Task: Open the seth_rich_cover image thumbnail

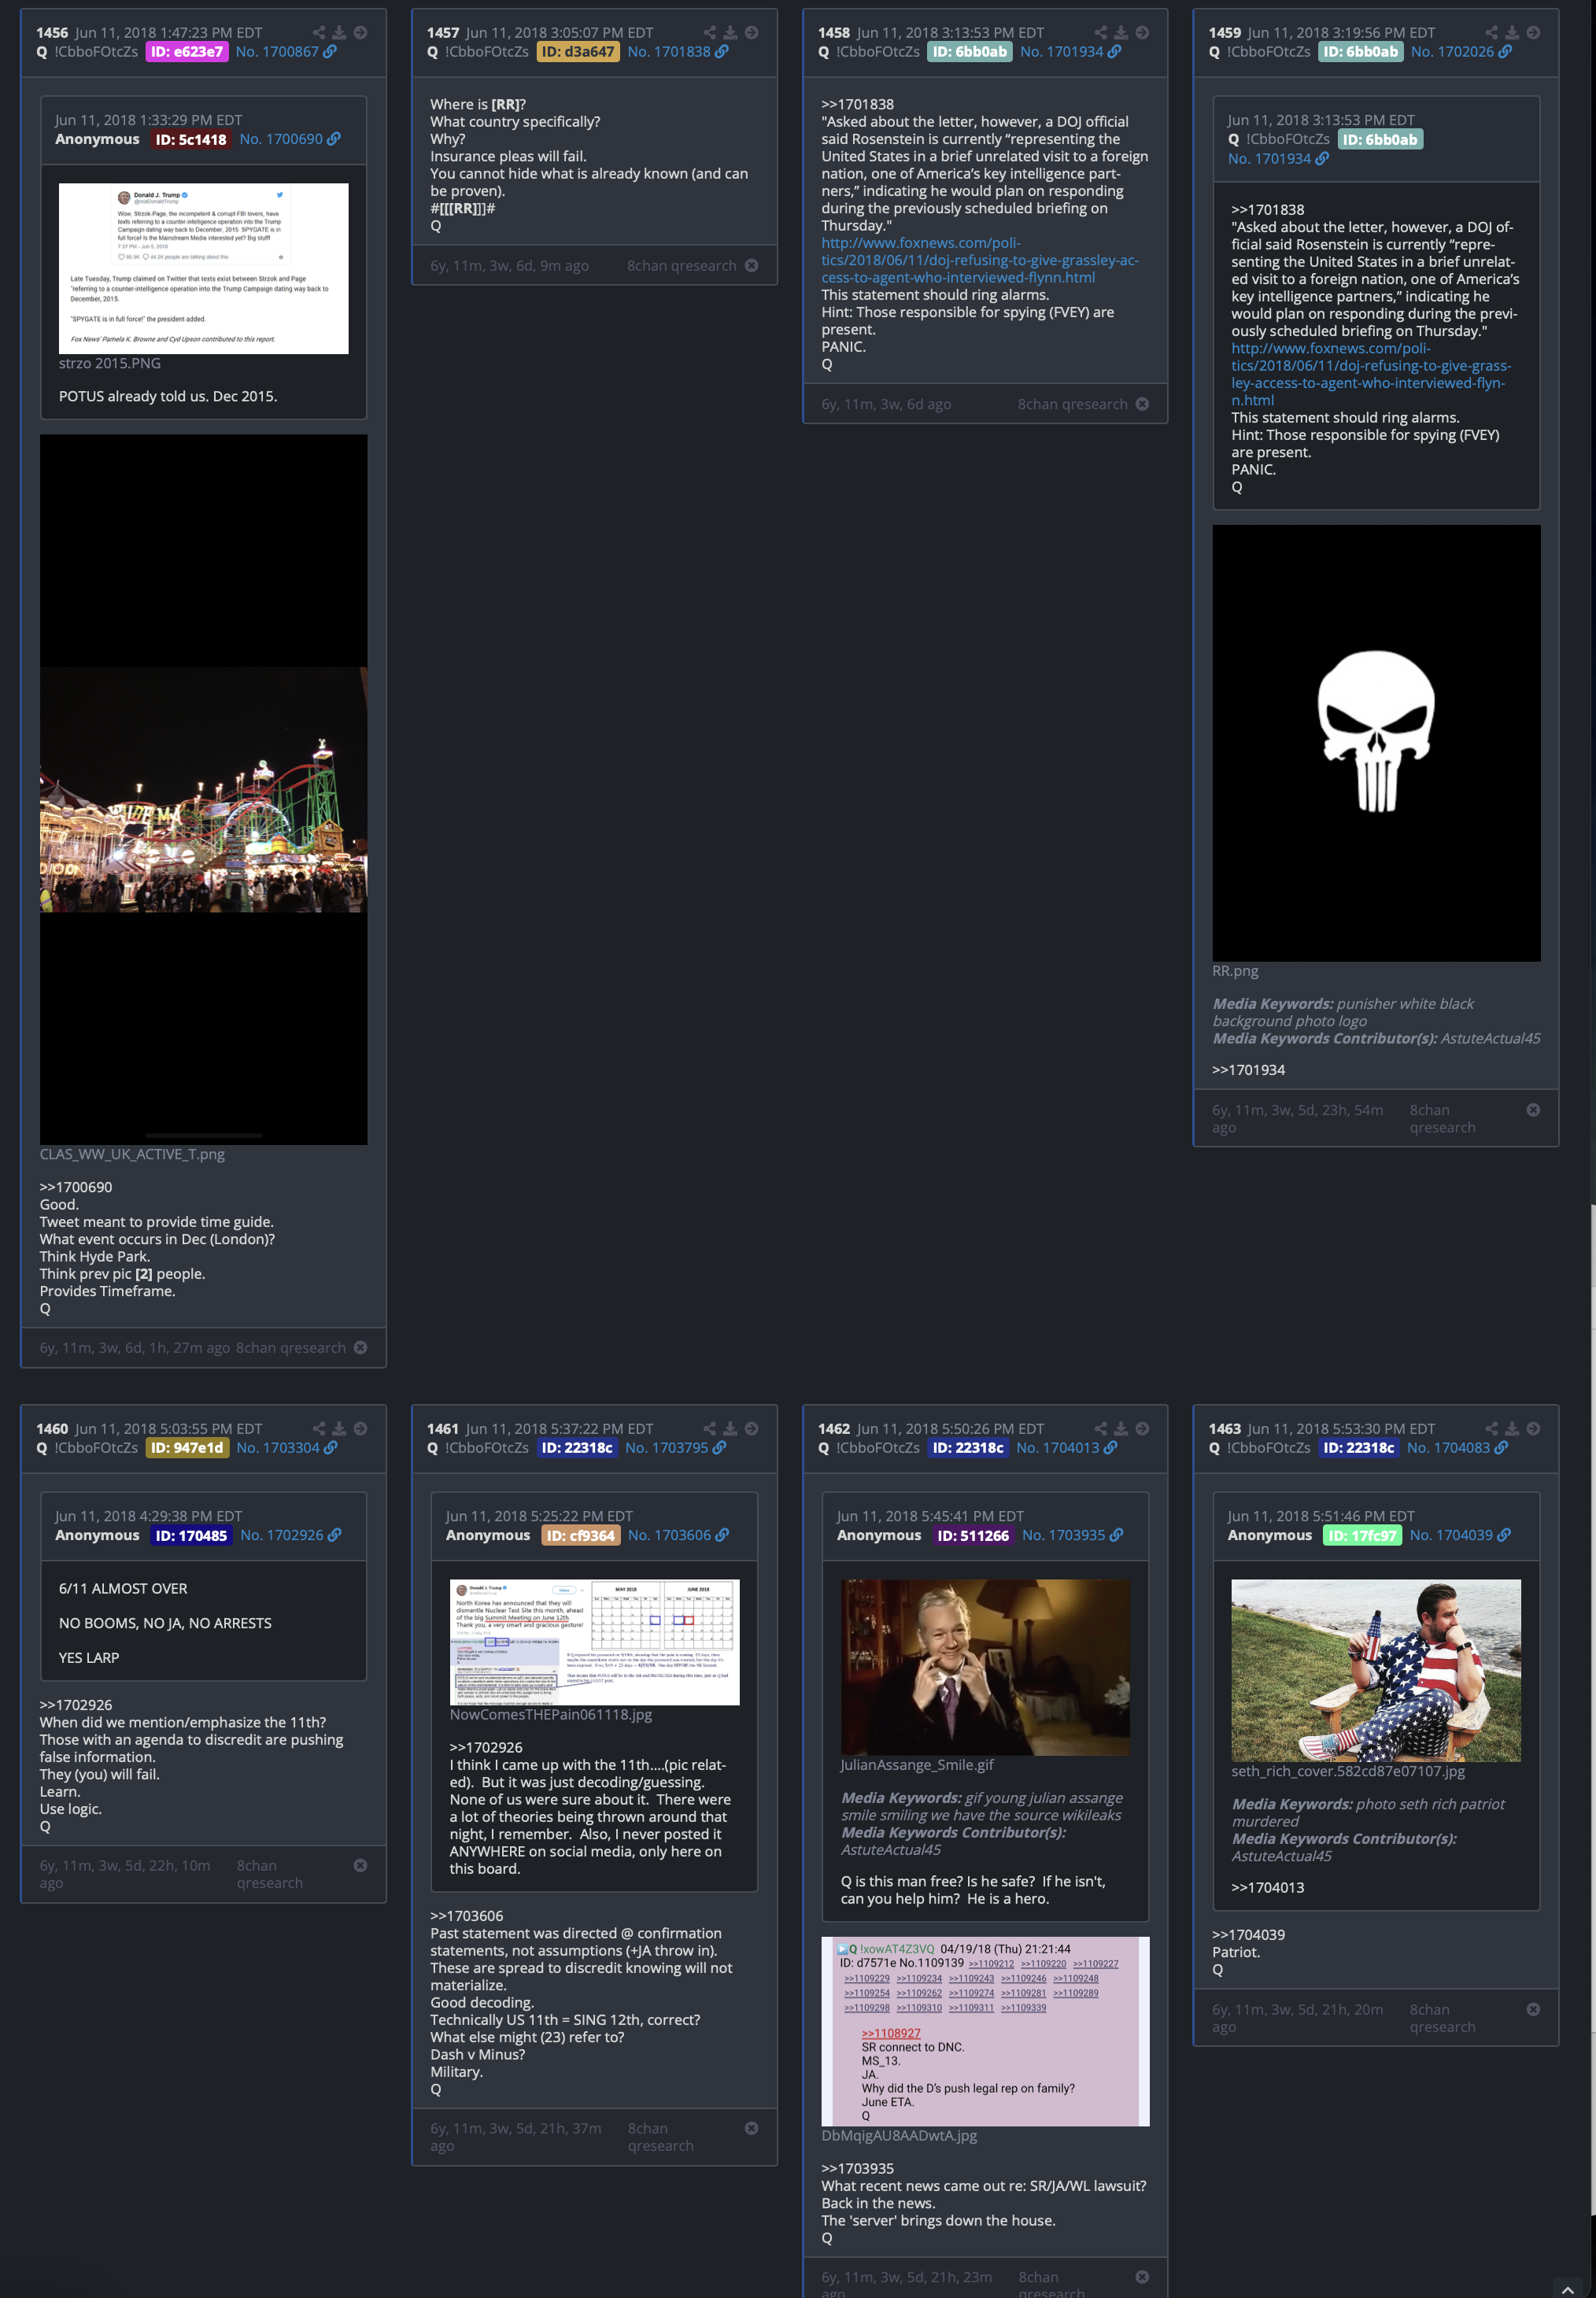Action: pos(1376,1671)
